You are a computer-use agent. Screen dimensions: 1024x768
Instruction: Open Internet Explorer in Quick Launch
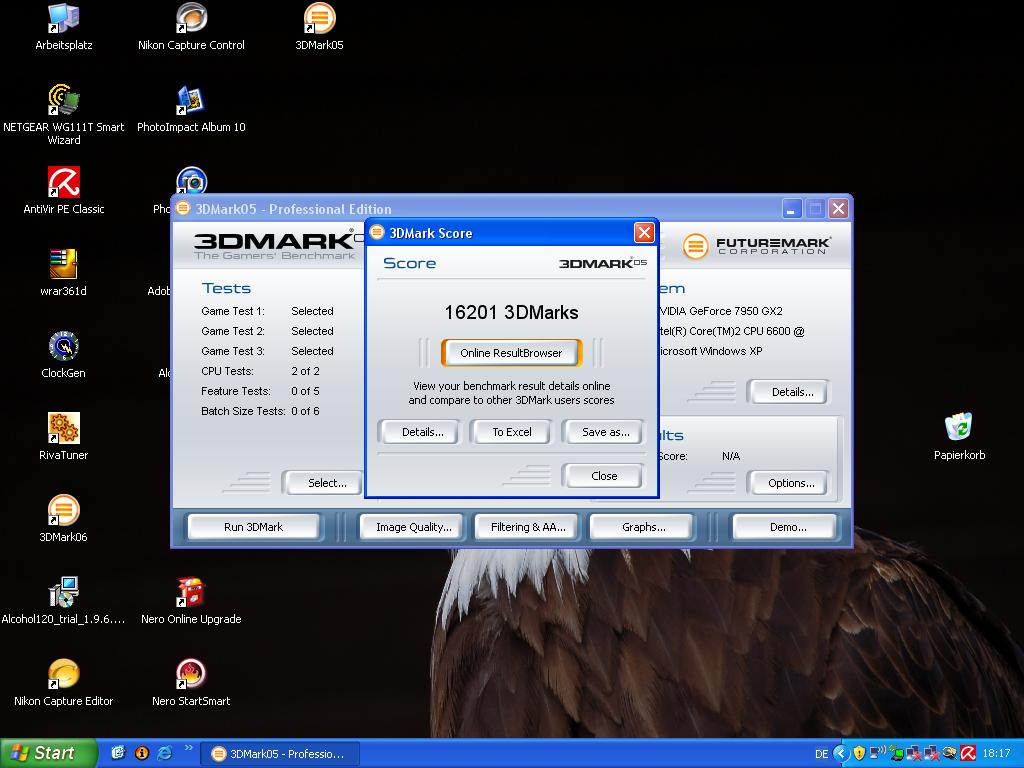pyautogui.click(x=165, y=753)
